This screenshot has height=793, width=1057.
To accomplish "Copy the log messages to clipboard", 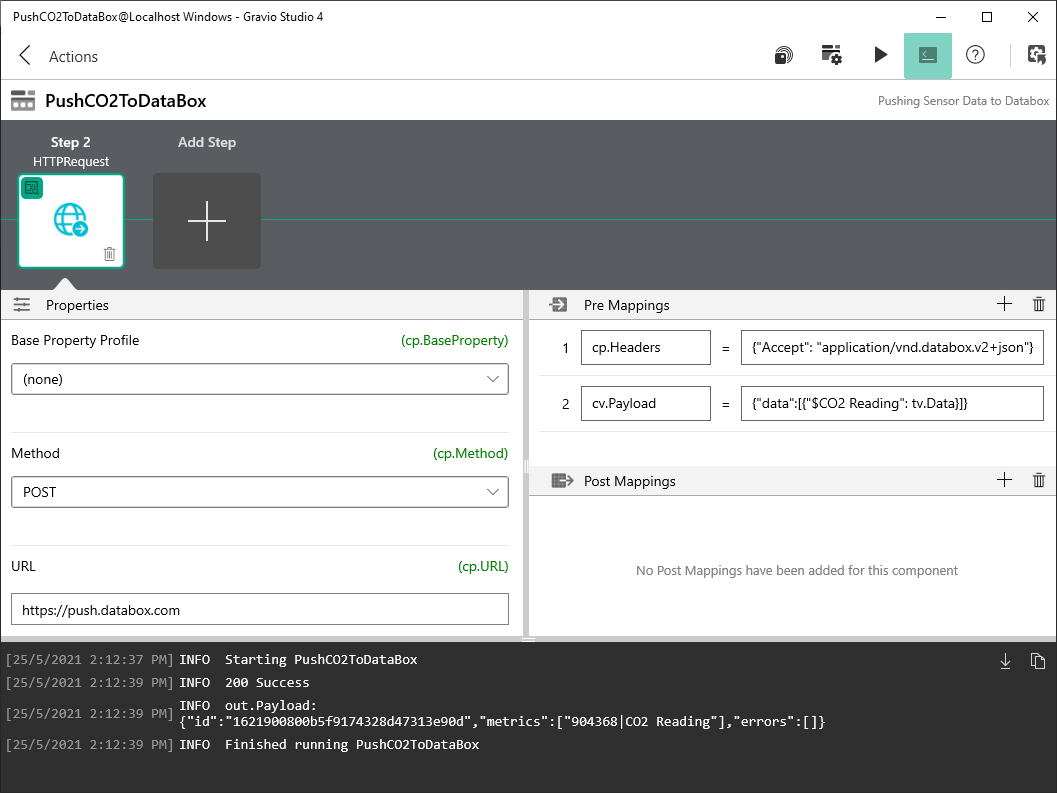I will click(1038, 660).
